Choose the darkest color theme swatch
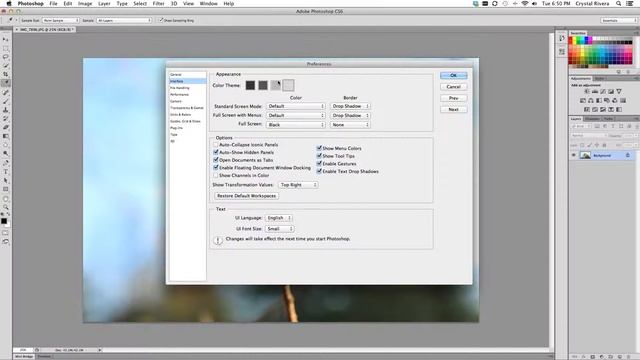 (x=250, y=85)
